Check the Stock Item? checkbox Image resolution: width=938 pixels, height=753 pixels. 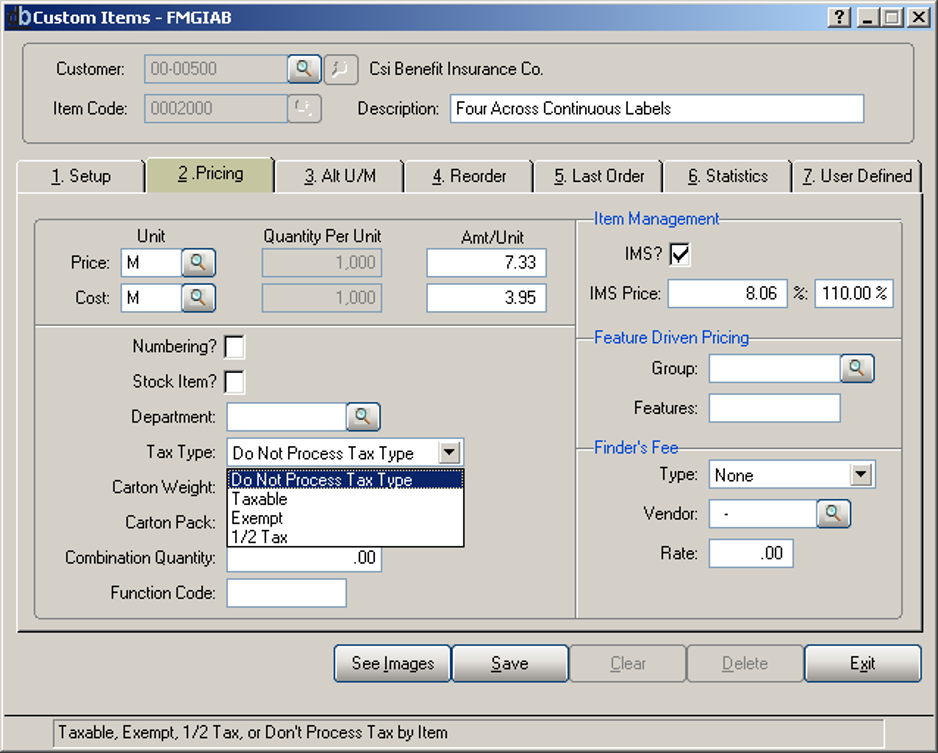point(234,382)
